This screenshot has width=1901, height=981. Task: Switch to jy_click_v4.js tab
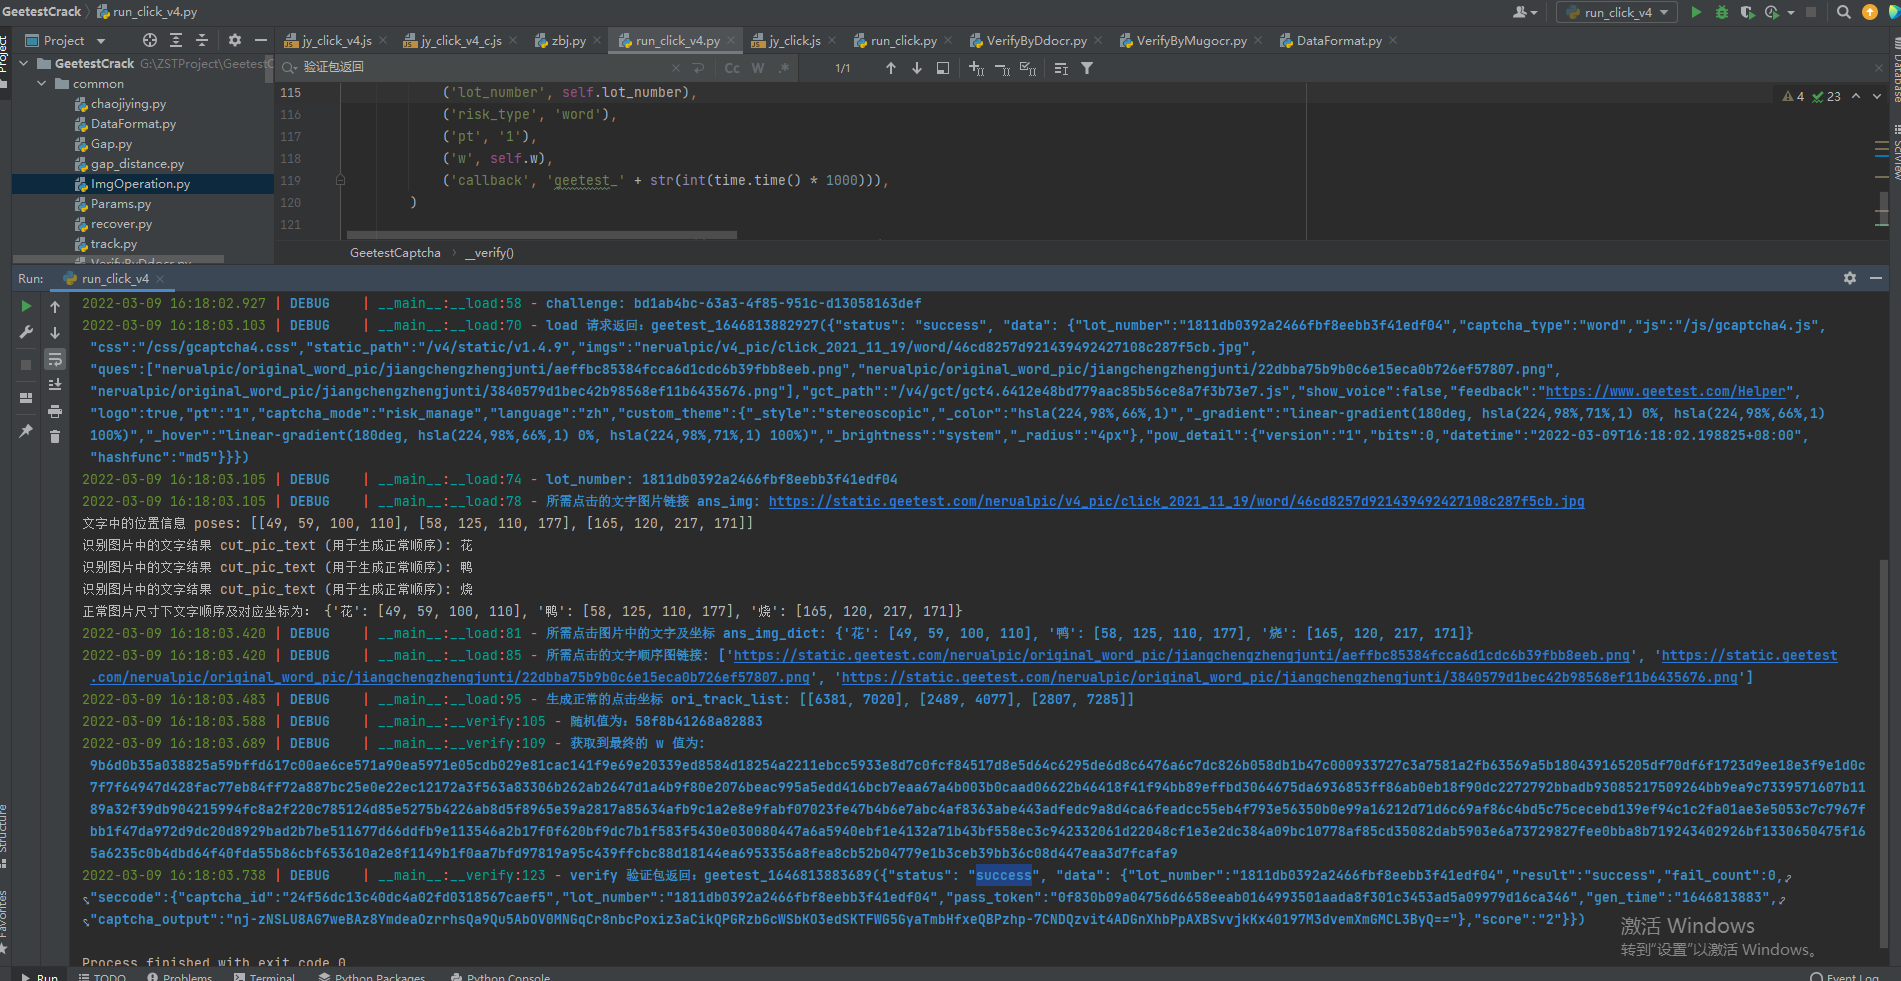click(336, 41)
